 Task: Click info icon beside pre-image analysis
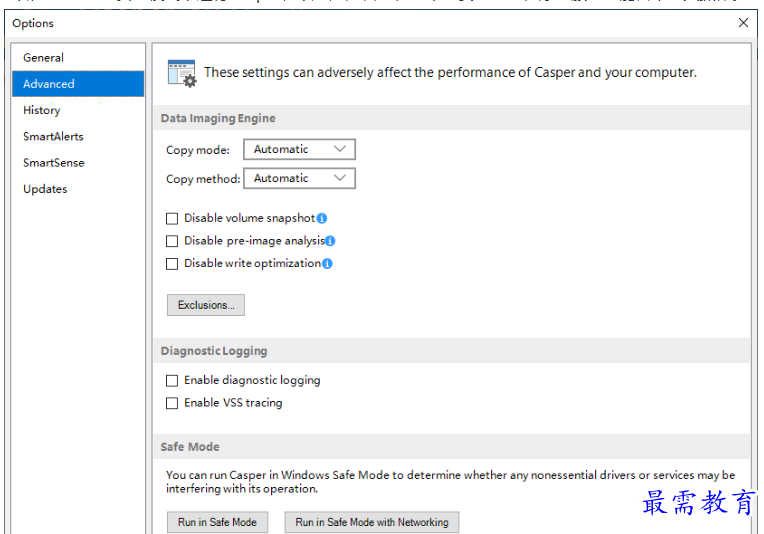click(330, 241)
